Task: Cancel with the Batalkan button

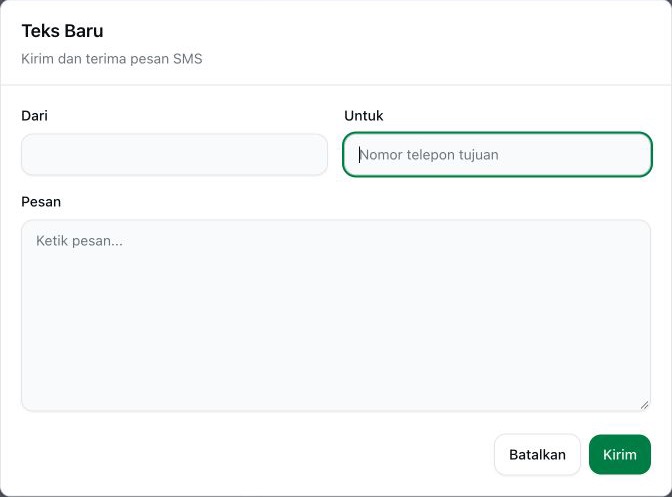Action: click(537, 455)
